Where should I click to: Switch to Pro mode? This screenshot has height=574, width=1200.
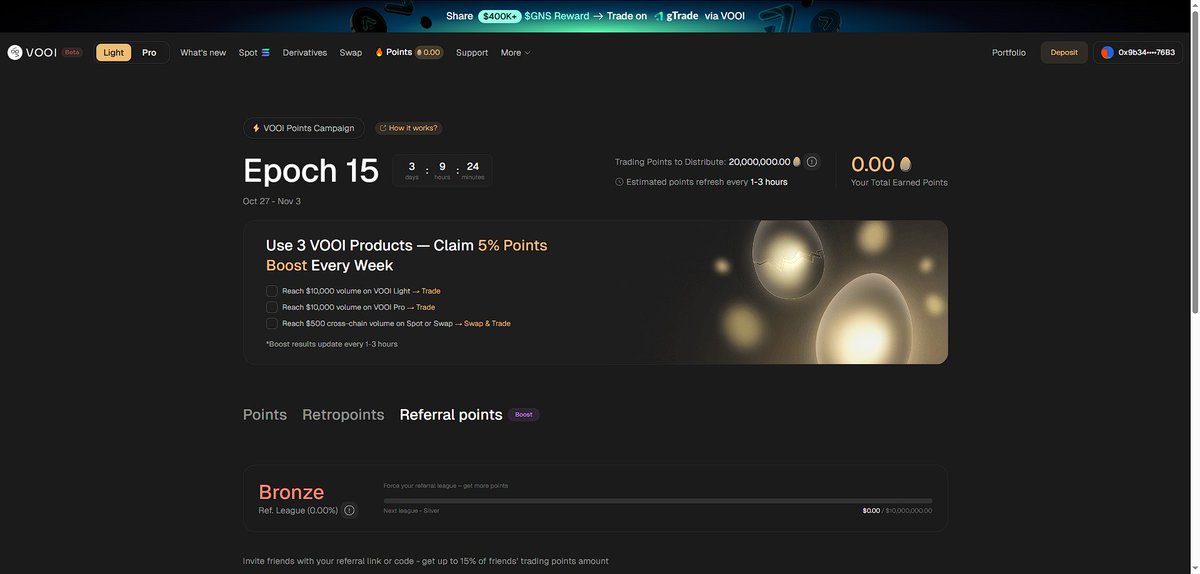149,52
